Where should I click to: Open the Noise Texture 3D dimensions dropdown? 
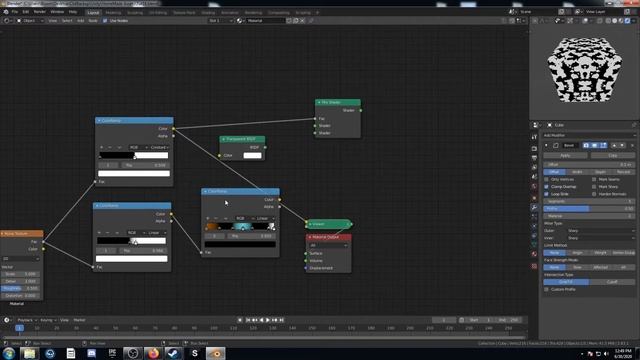(21, 259)
